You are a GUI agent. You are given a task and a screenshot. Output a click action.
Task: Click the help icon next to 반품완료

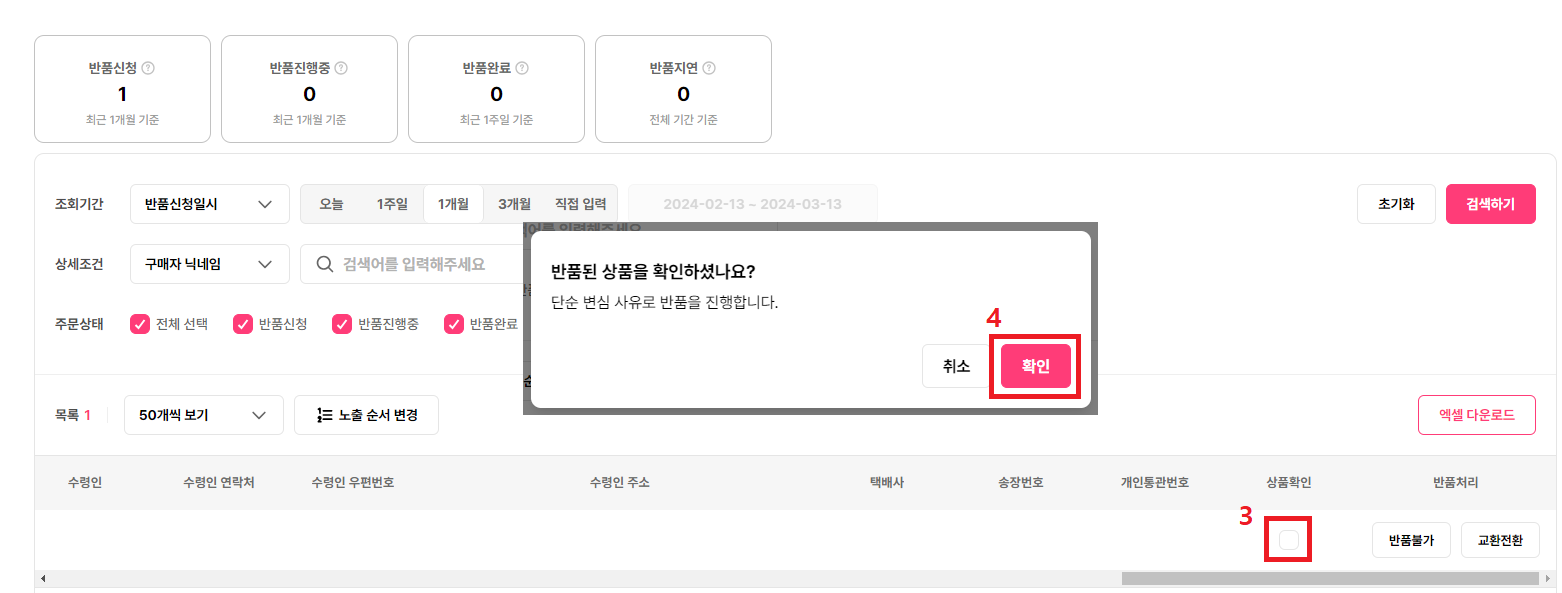pos(522,69)
